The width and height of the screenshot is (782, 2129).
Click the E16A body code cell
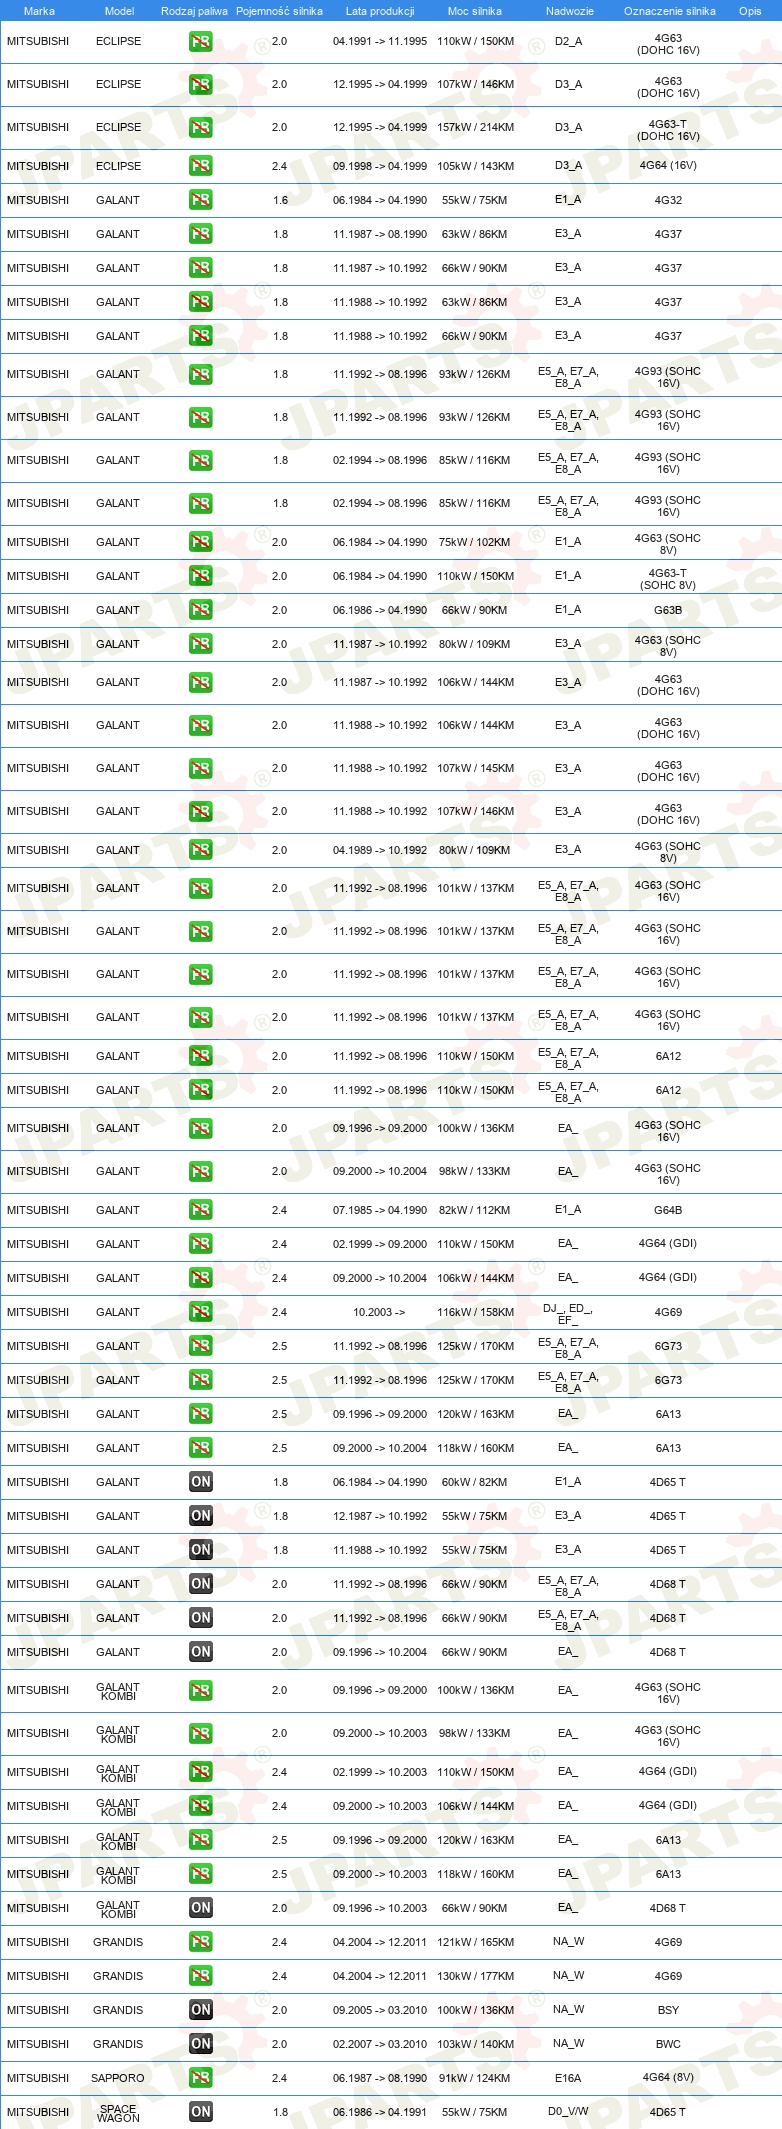568,2078
